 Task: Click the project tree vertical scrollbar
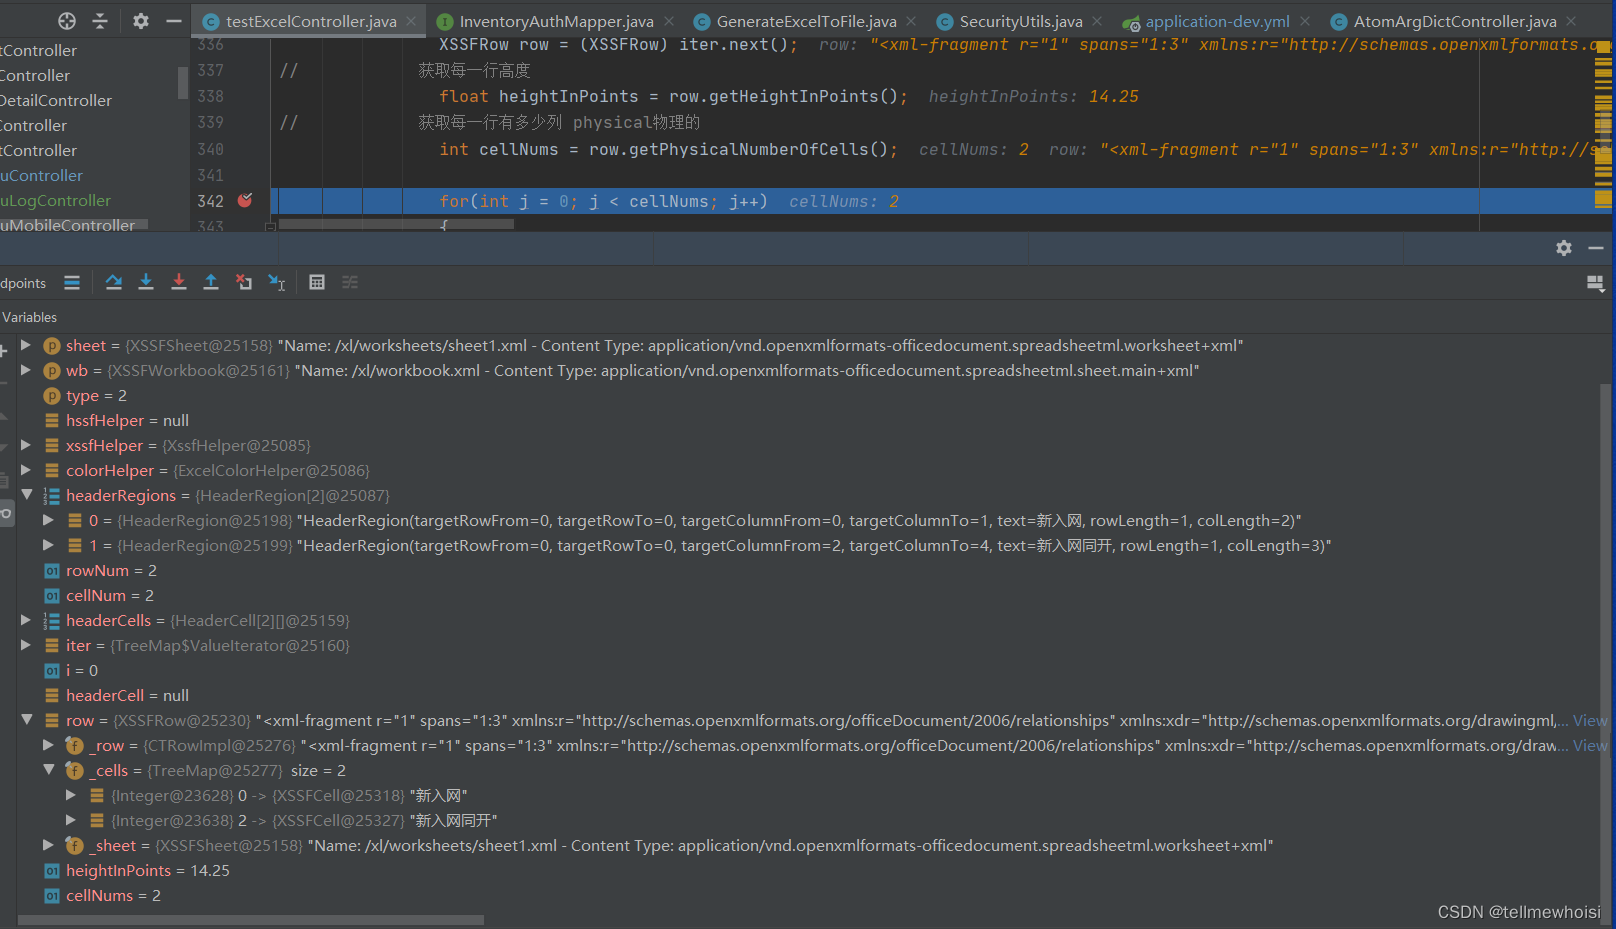click(183, 83)
